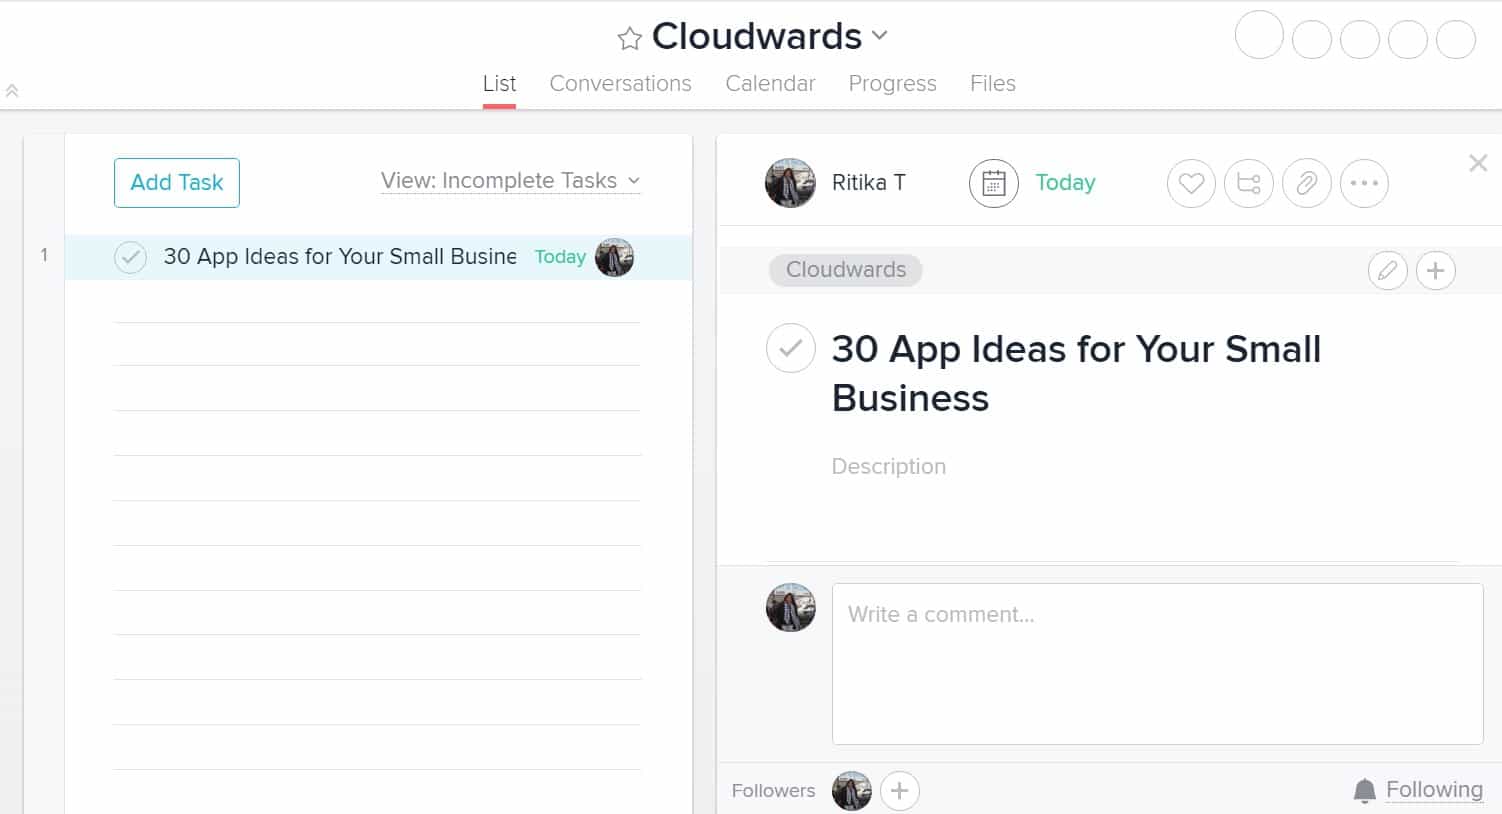Click the Write a comment box
Viewport: 1502px width, 814px height.
1157,664
